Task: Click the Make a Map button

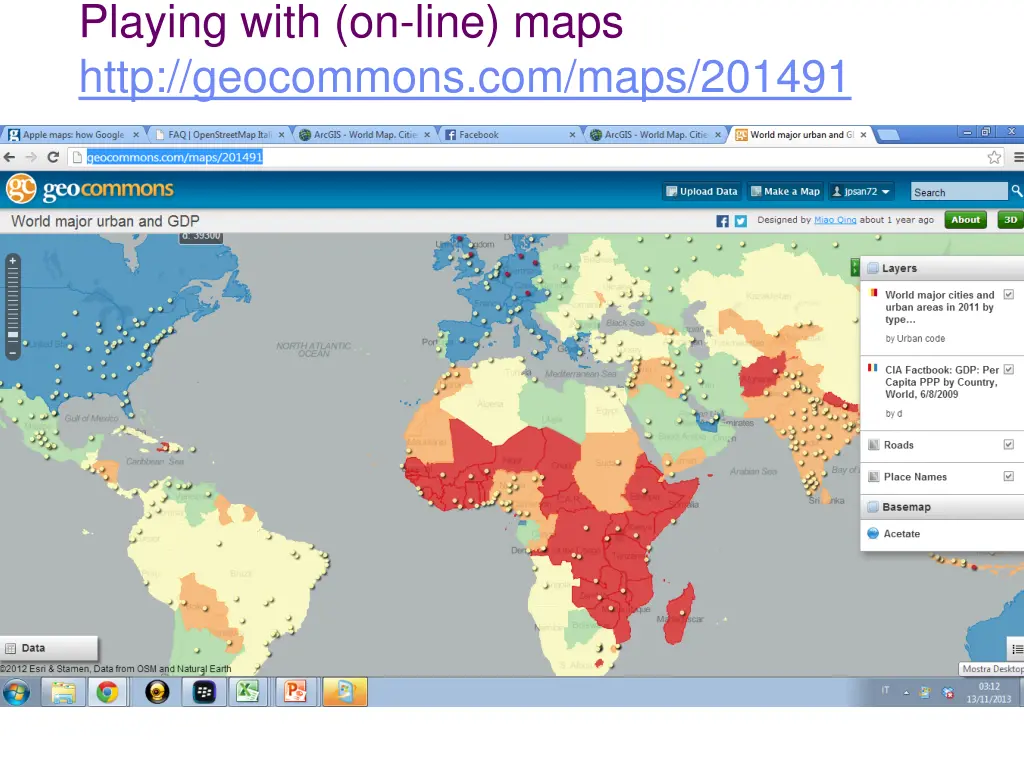Action: pyautogui.click(x=785, y=191)
